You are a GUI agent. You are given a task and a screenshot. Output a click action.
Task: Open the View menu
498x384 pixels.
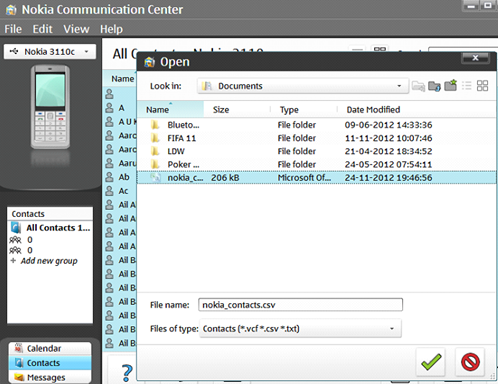76,29
